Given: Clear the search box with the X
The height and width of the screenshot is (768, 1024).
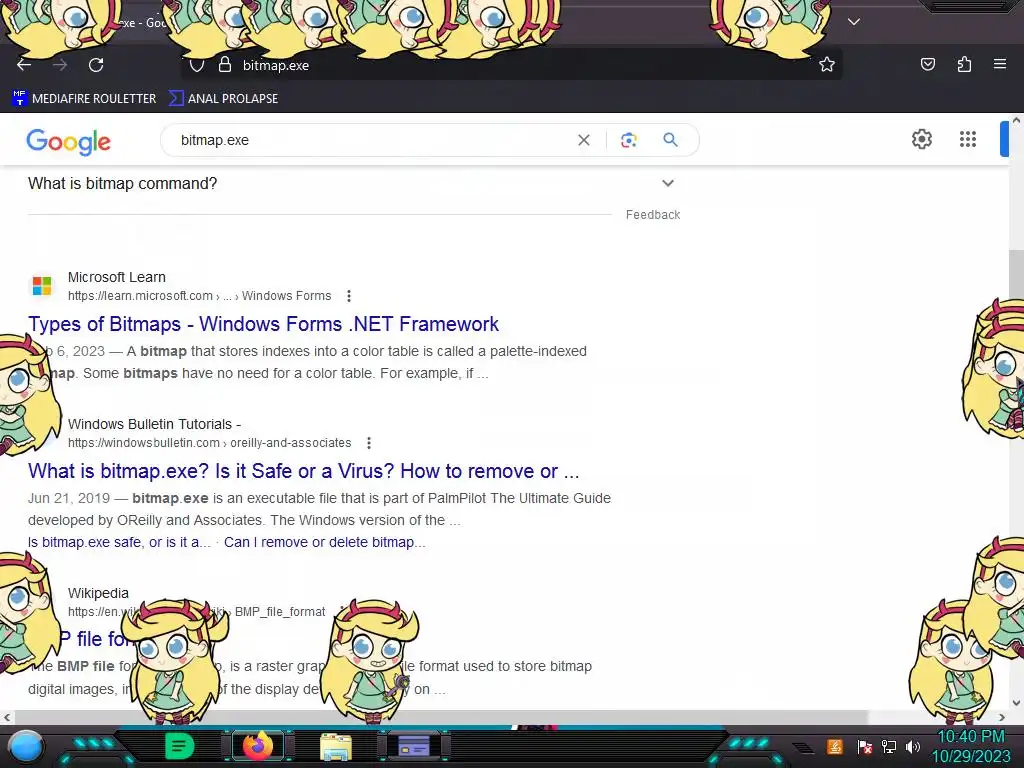Looking at the screenshot, I should pyautogui.click(x=584, y=140).
